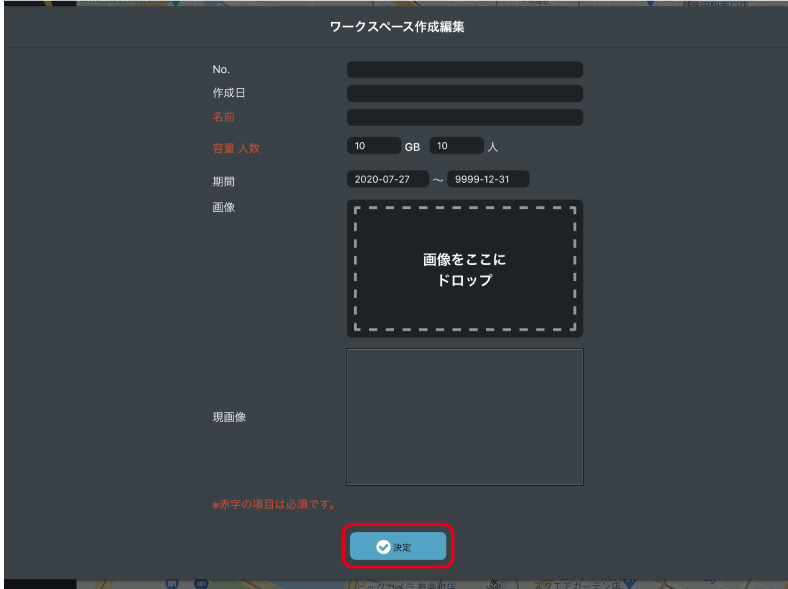This screenshot has width=788, height=589.
Task: Click the route 301 shield on the map
Action: 200,583
